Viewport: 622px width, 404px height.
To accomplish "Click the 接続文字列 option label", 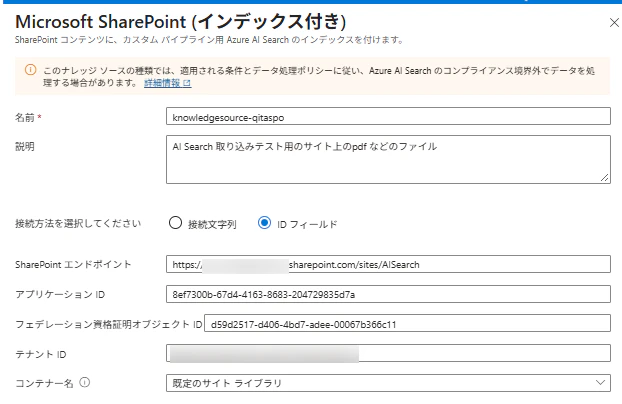I will 212,224.
